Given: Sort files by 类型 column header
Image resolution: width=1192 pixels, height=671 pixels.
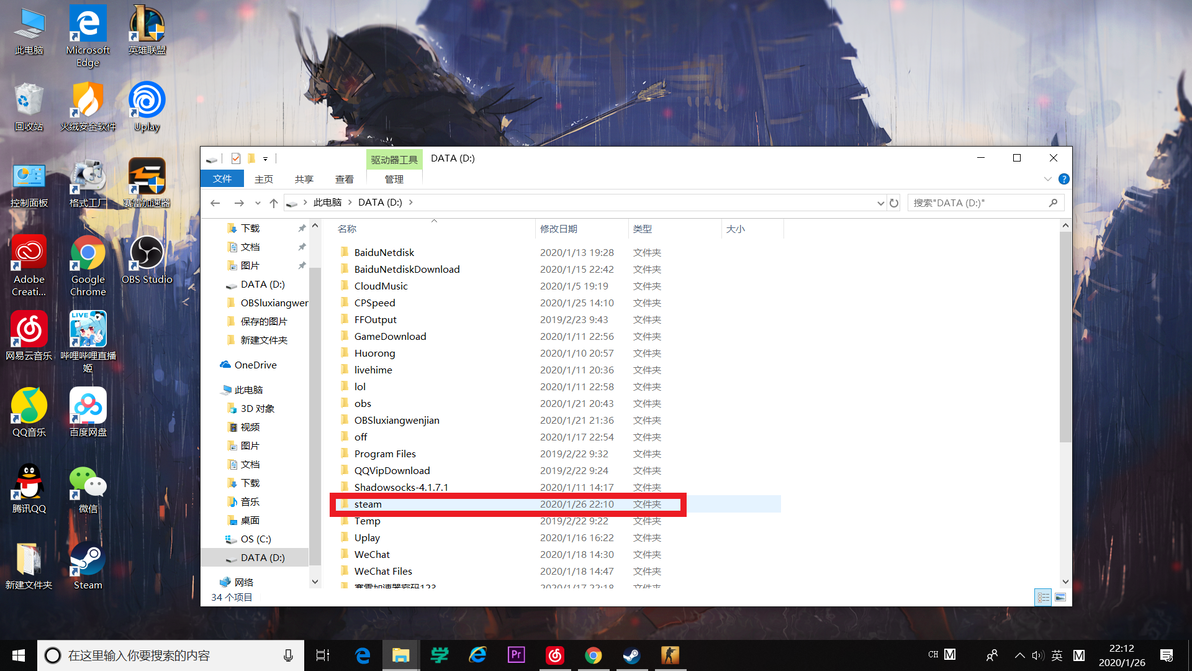Looking at the screenshot, I should point(675,229).
